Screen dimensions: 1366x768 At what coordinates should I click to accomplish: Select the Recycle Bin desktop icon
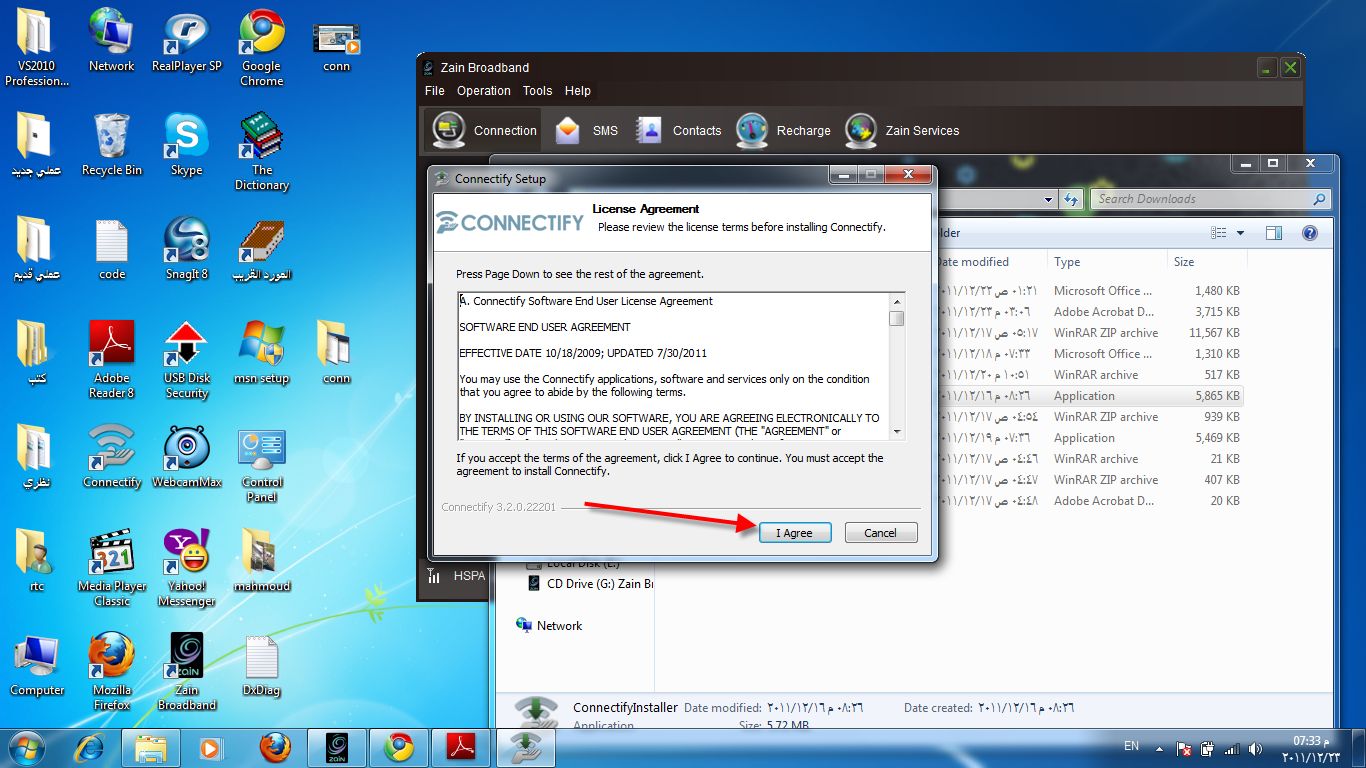112,145
